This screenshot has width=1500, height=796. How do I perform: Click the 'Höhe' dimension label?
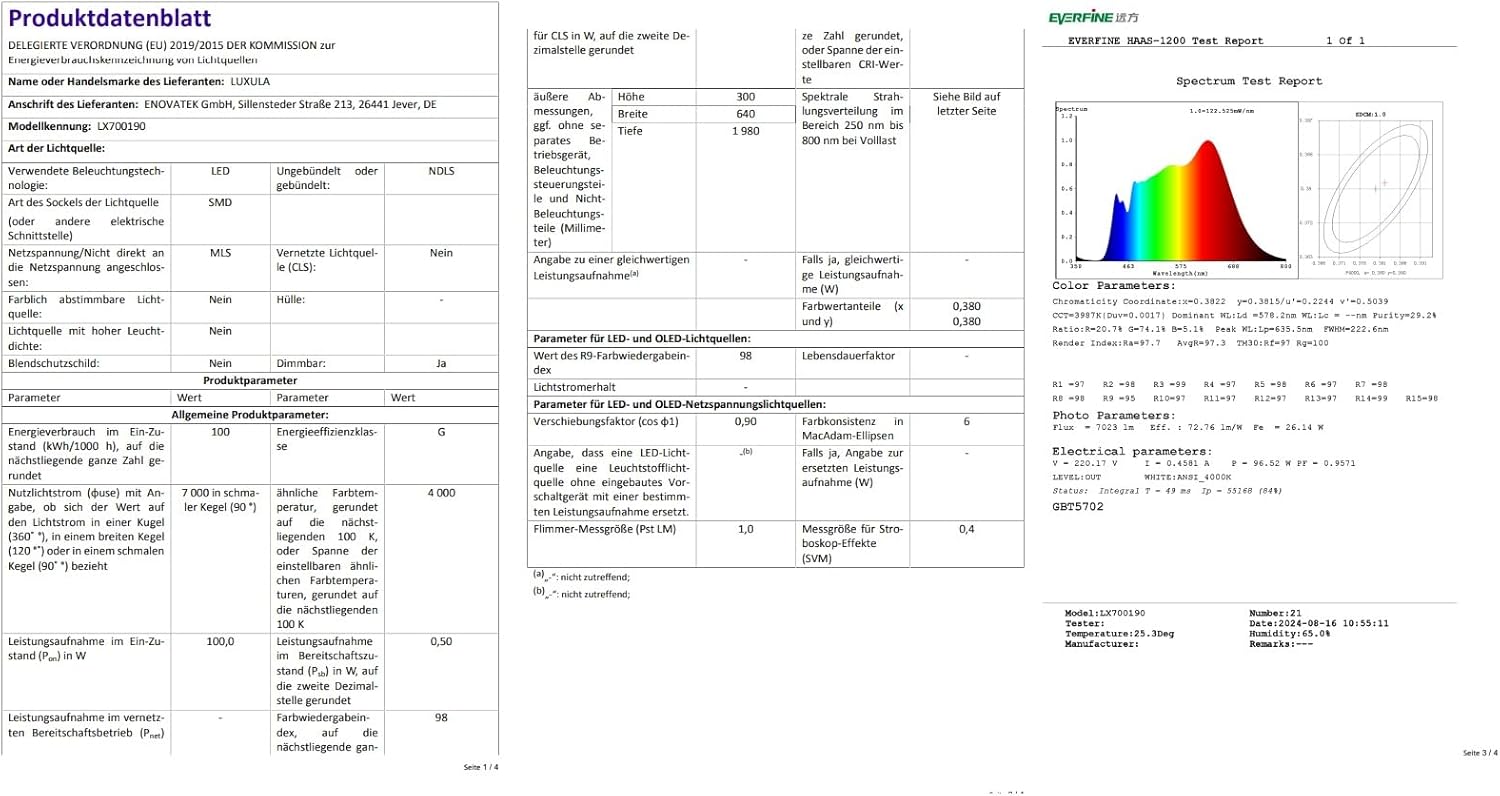click(632, 97)
